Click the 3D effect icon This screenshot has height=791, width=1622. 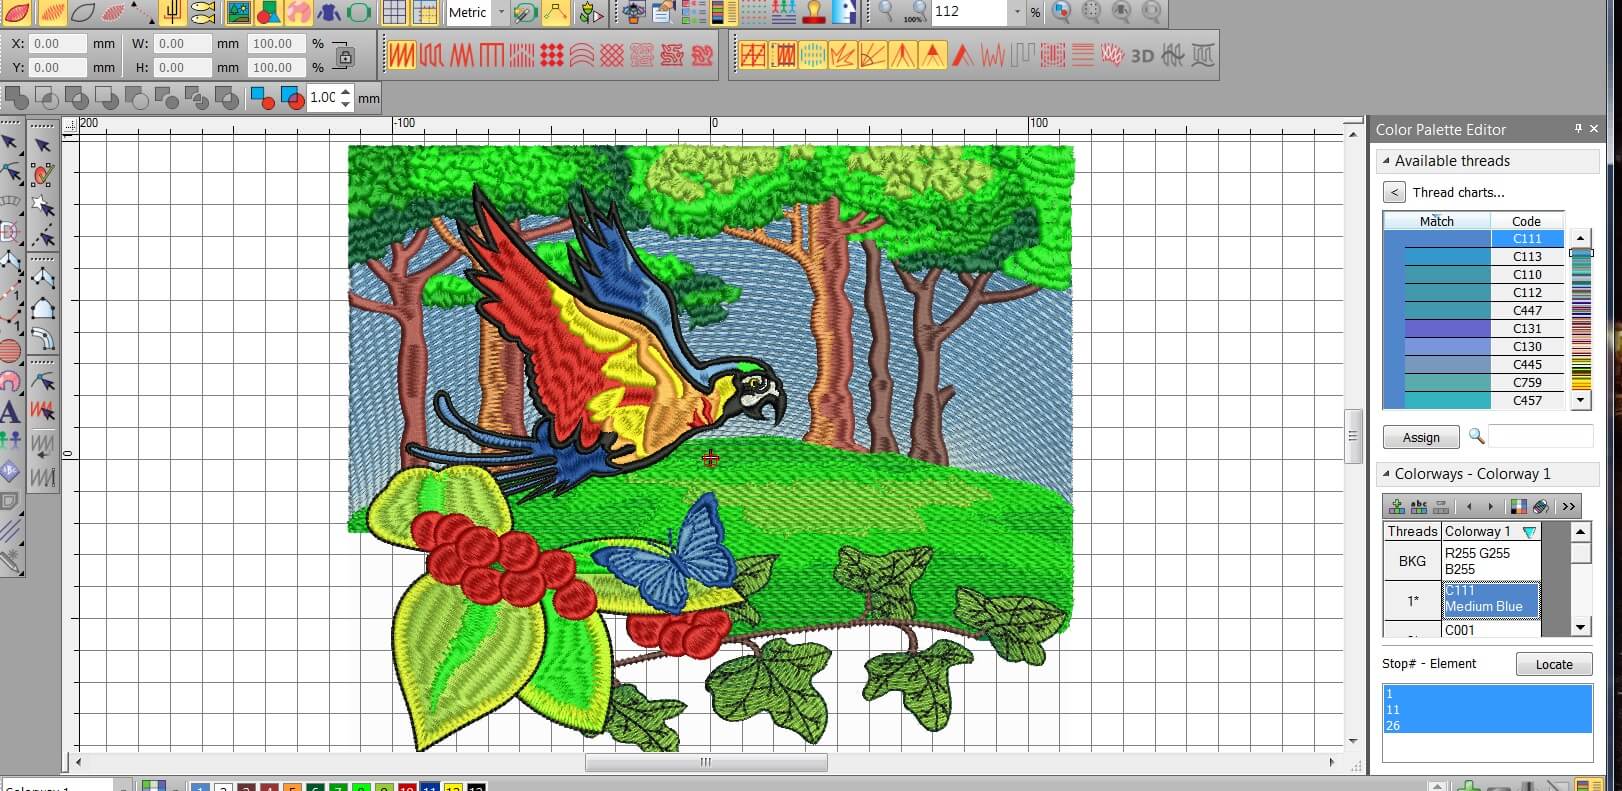pos(1142,55)
